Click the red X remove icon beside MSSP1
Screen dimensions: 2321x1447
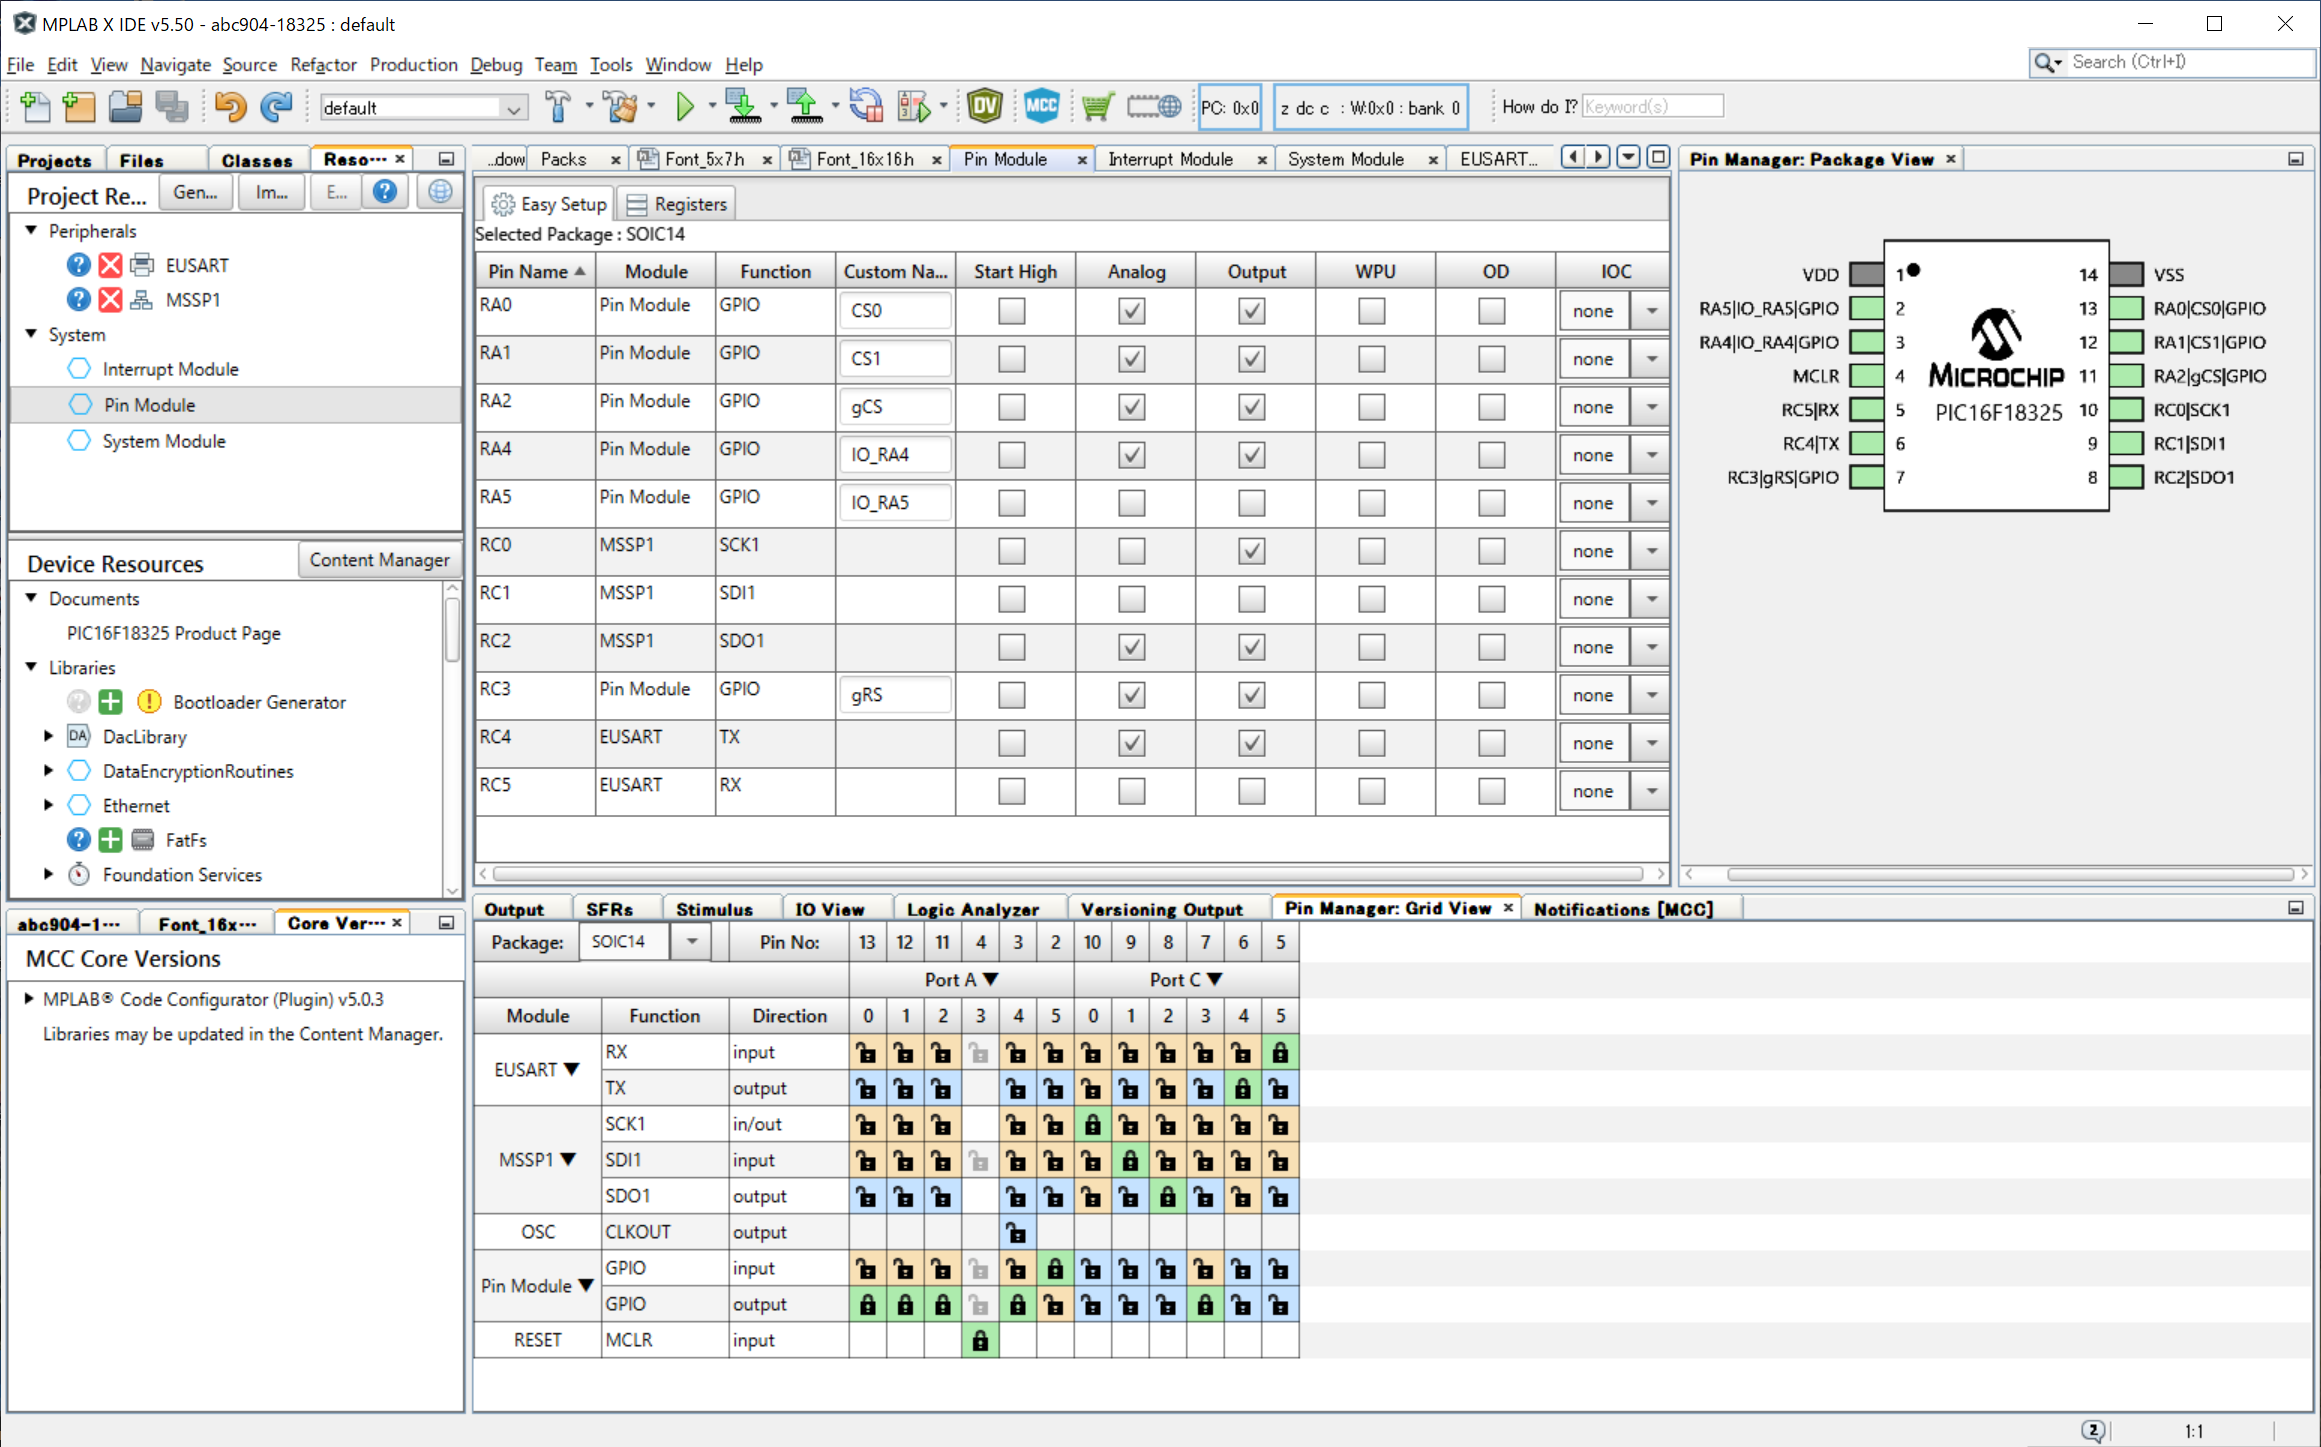(110, 299)
